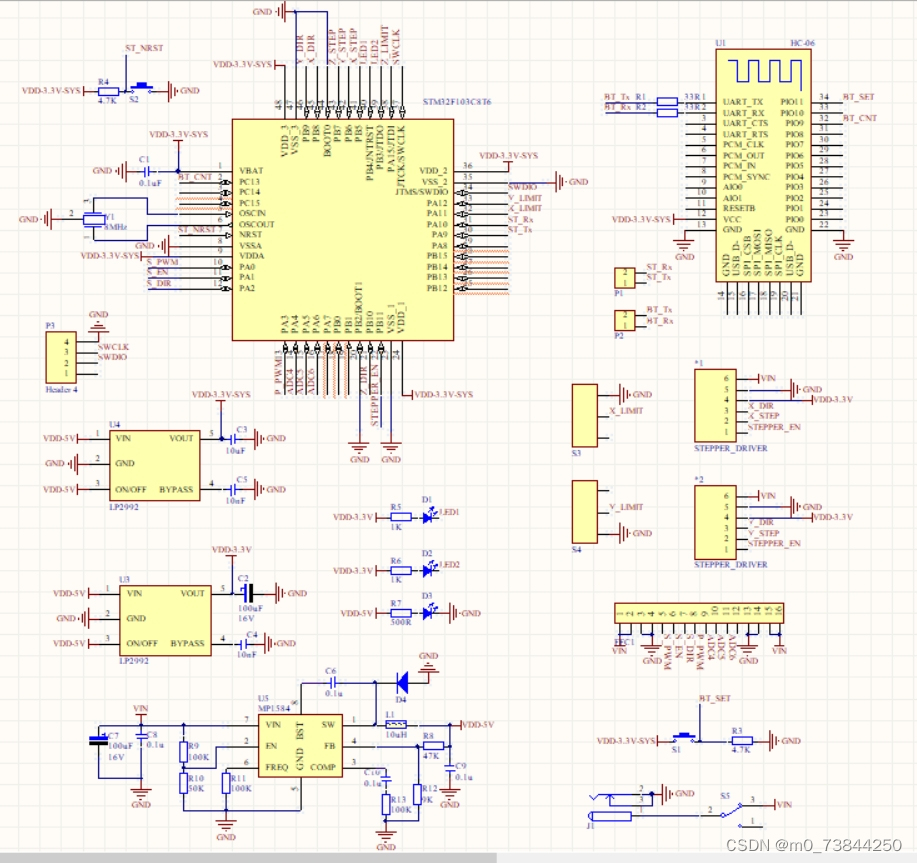This screenshot has height=863, width=917.
Task: Click the ST_NRST net label above R4
Action: click(x=144, y=49)
